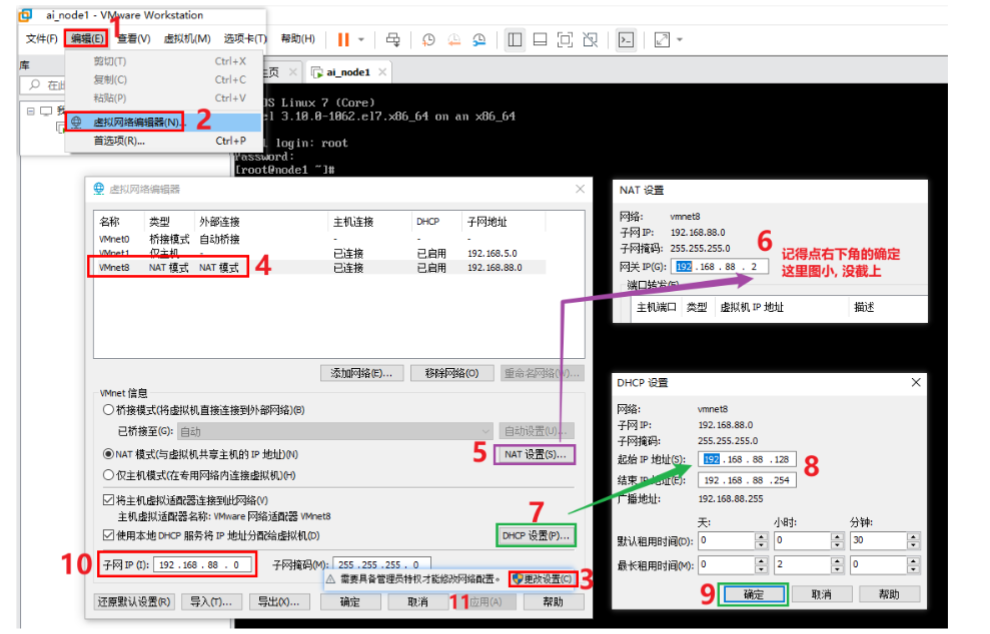Close the home tab with its X

coord(293,72)
